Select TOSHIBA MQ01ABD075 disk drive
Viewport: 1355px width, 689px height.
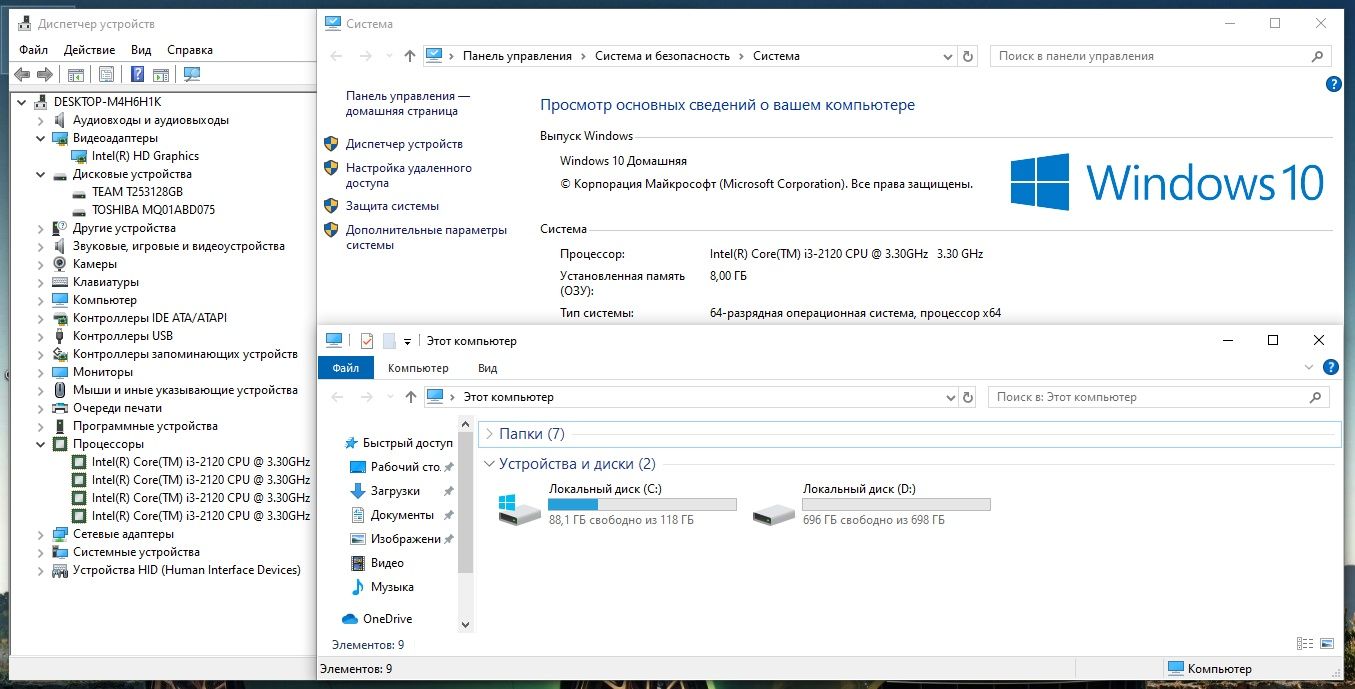pos(153,210)
